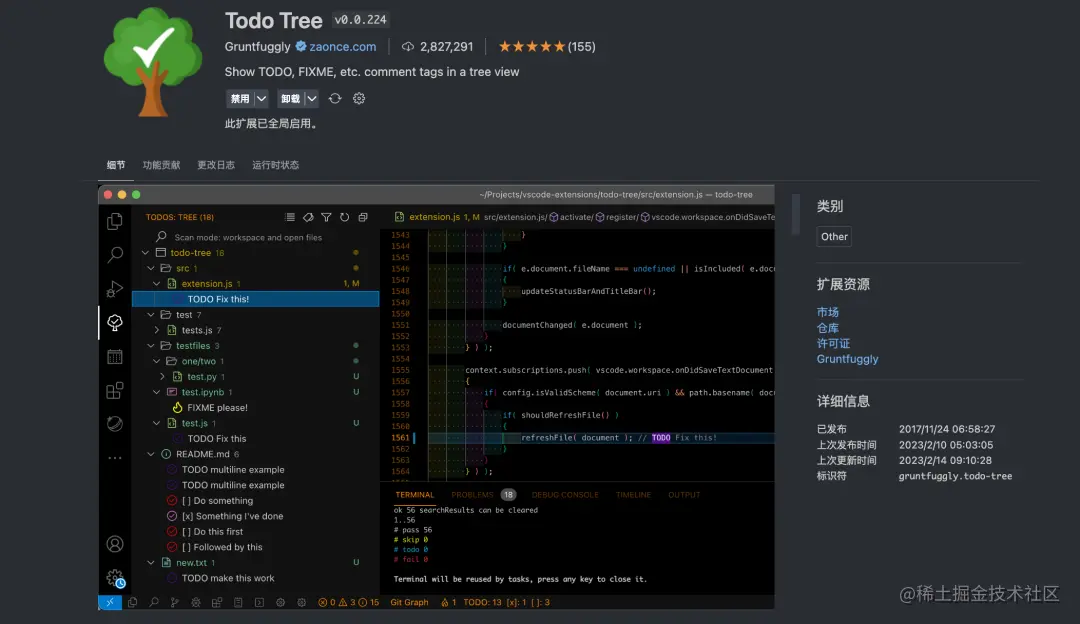
Task: Click the filter funnel icon in TODOS header
Action: tap(326, 217)
